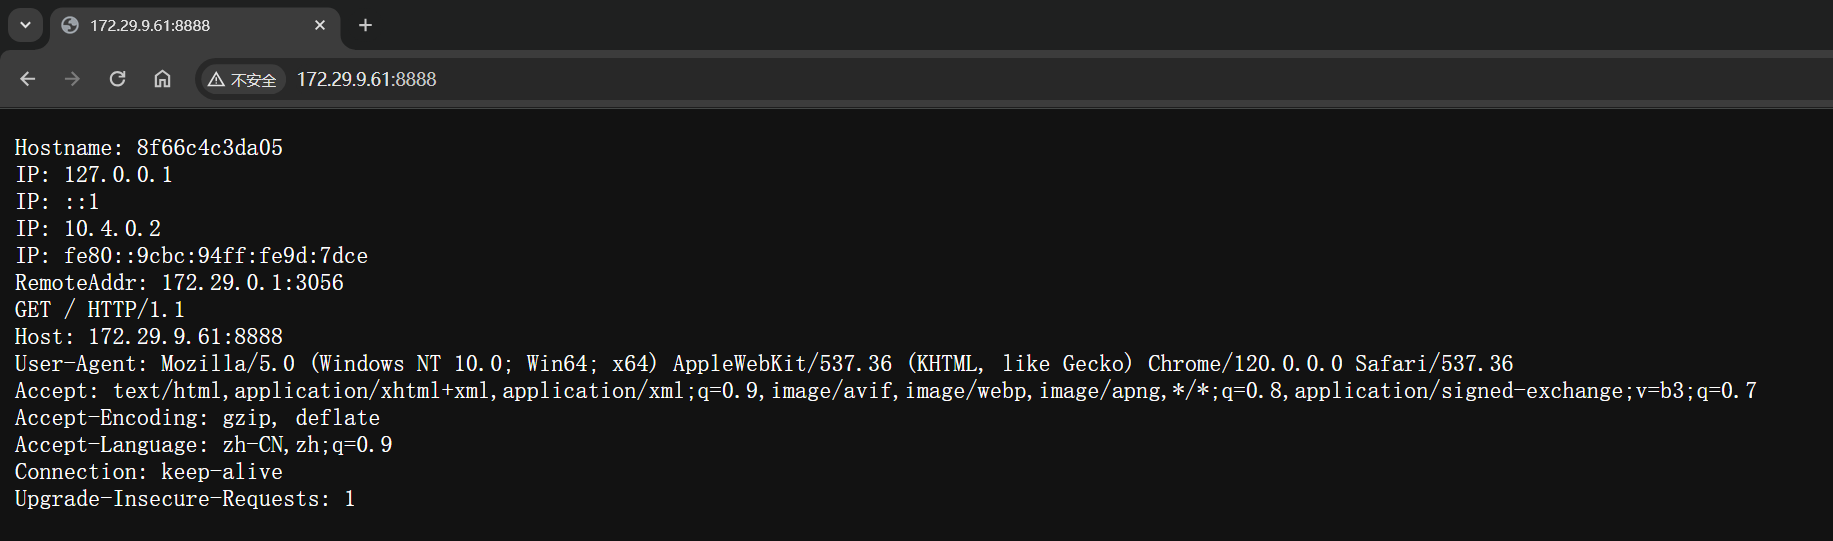The width and height of the screenshot is (1833, 541).
Task: Go back with the left arrow
Action: [27, 79]
